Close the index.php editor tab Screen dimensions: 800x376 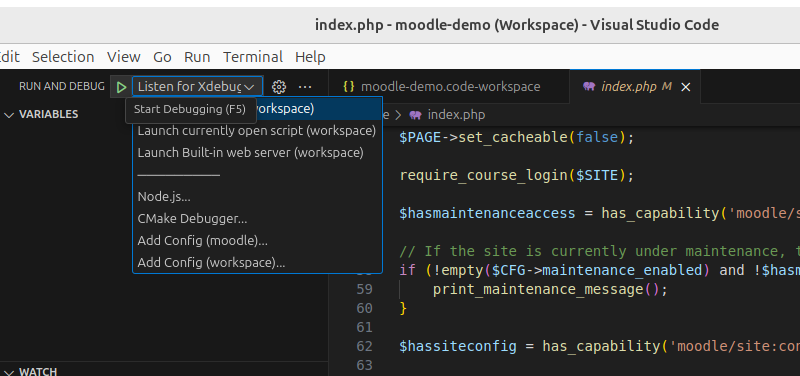[x=686, y=87]
